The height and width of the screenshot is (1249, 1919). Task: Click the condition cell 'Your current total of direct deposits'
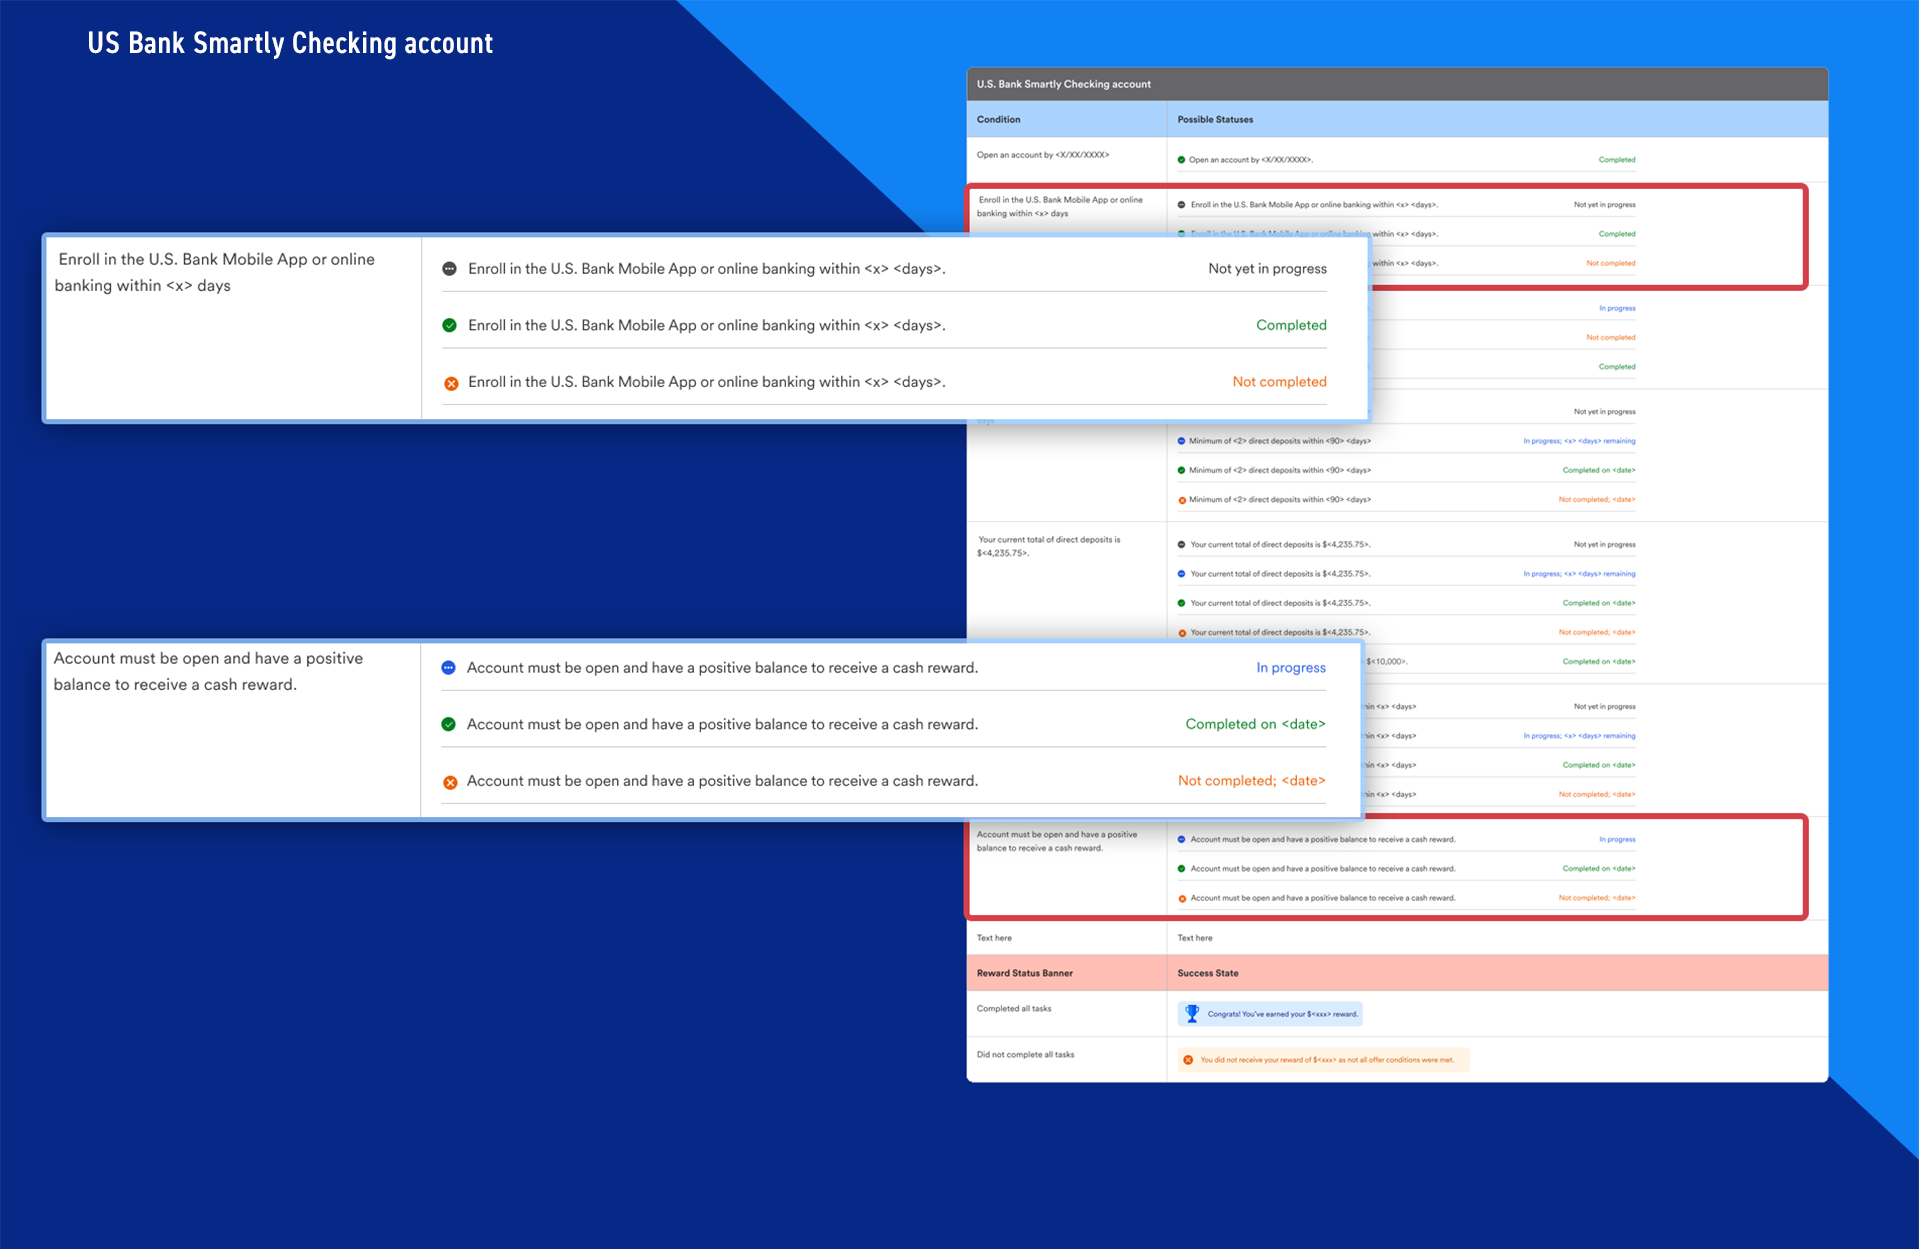[x=1048, y=546]
